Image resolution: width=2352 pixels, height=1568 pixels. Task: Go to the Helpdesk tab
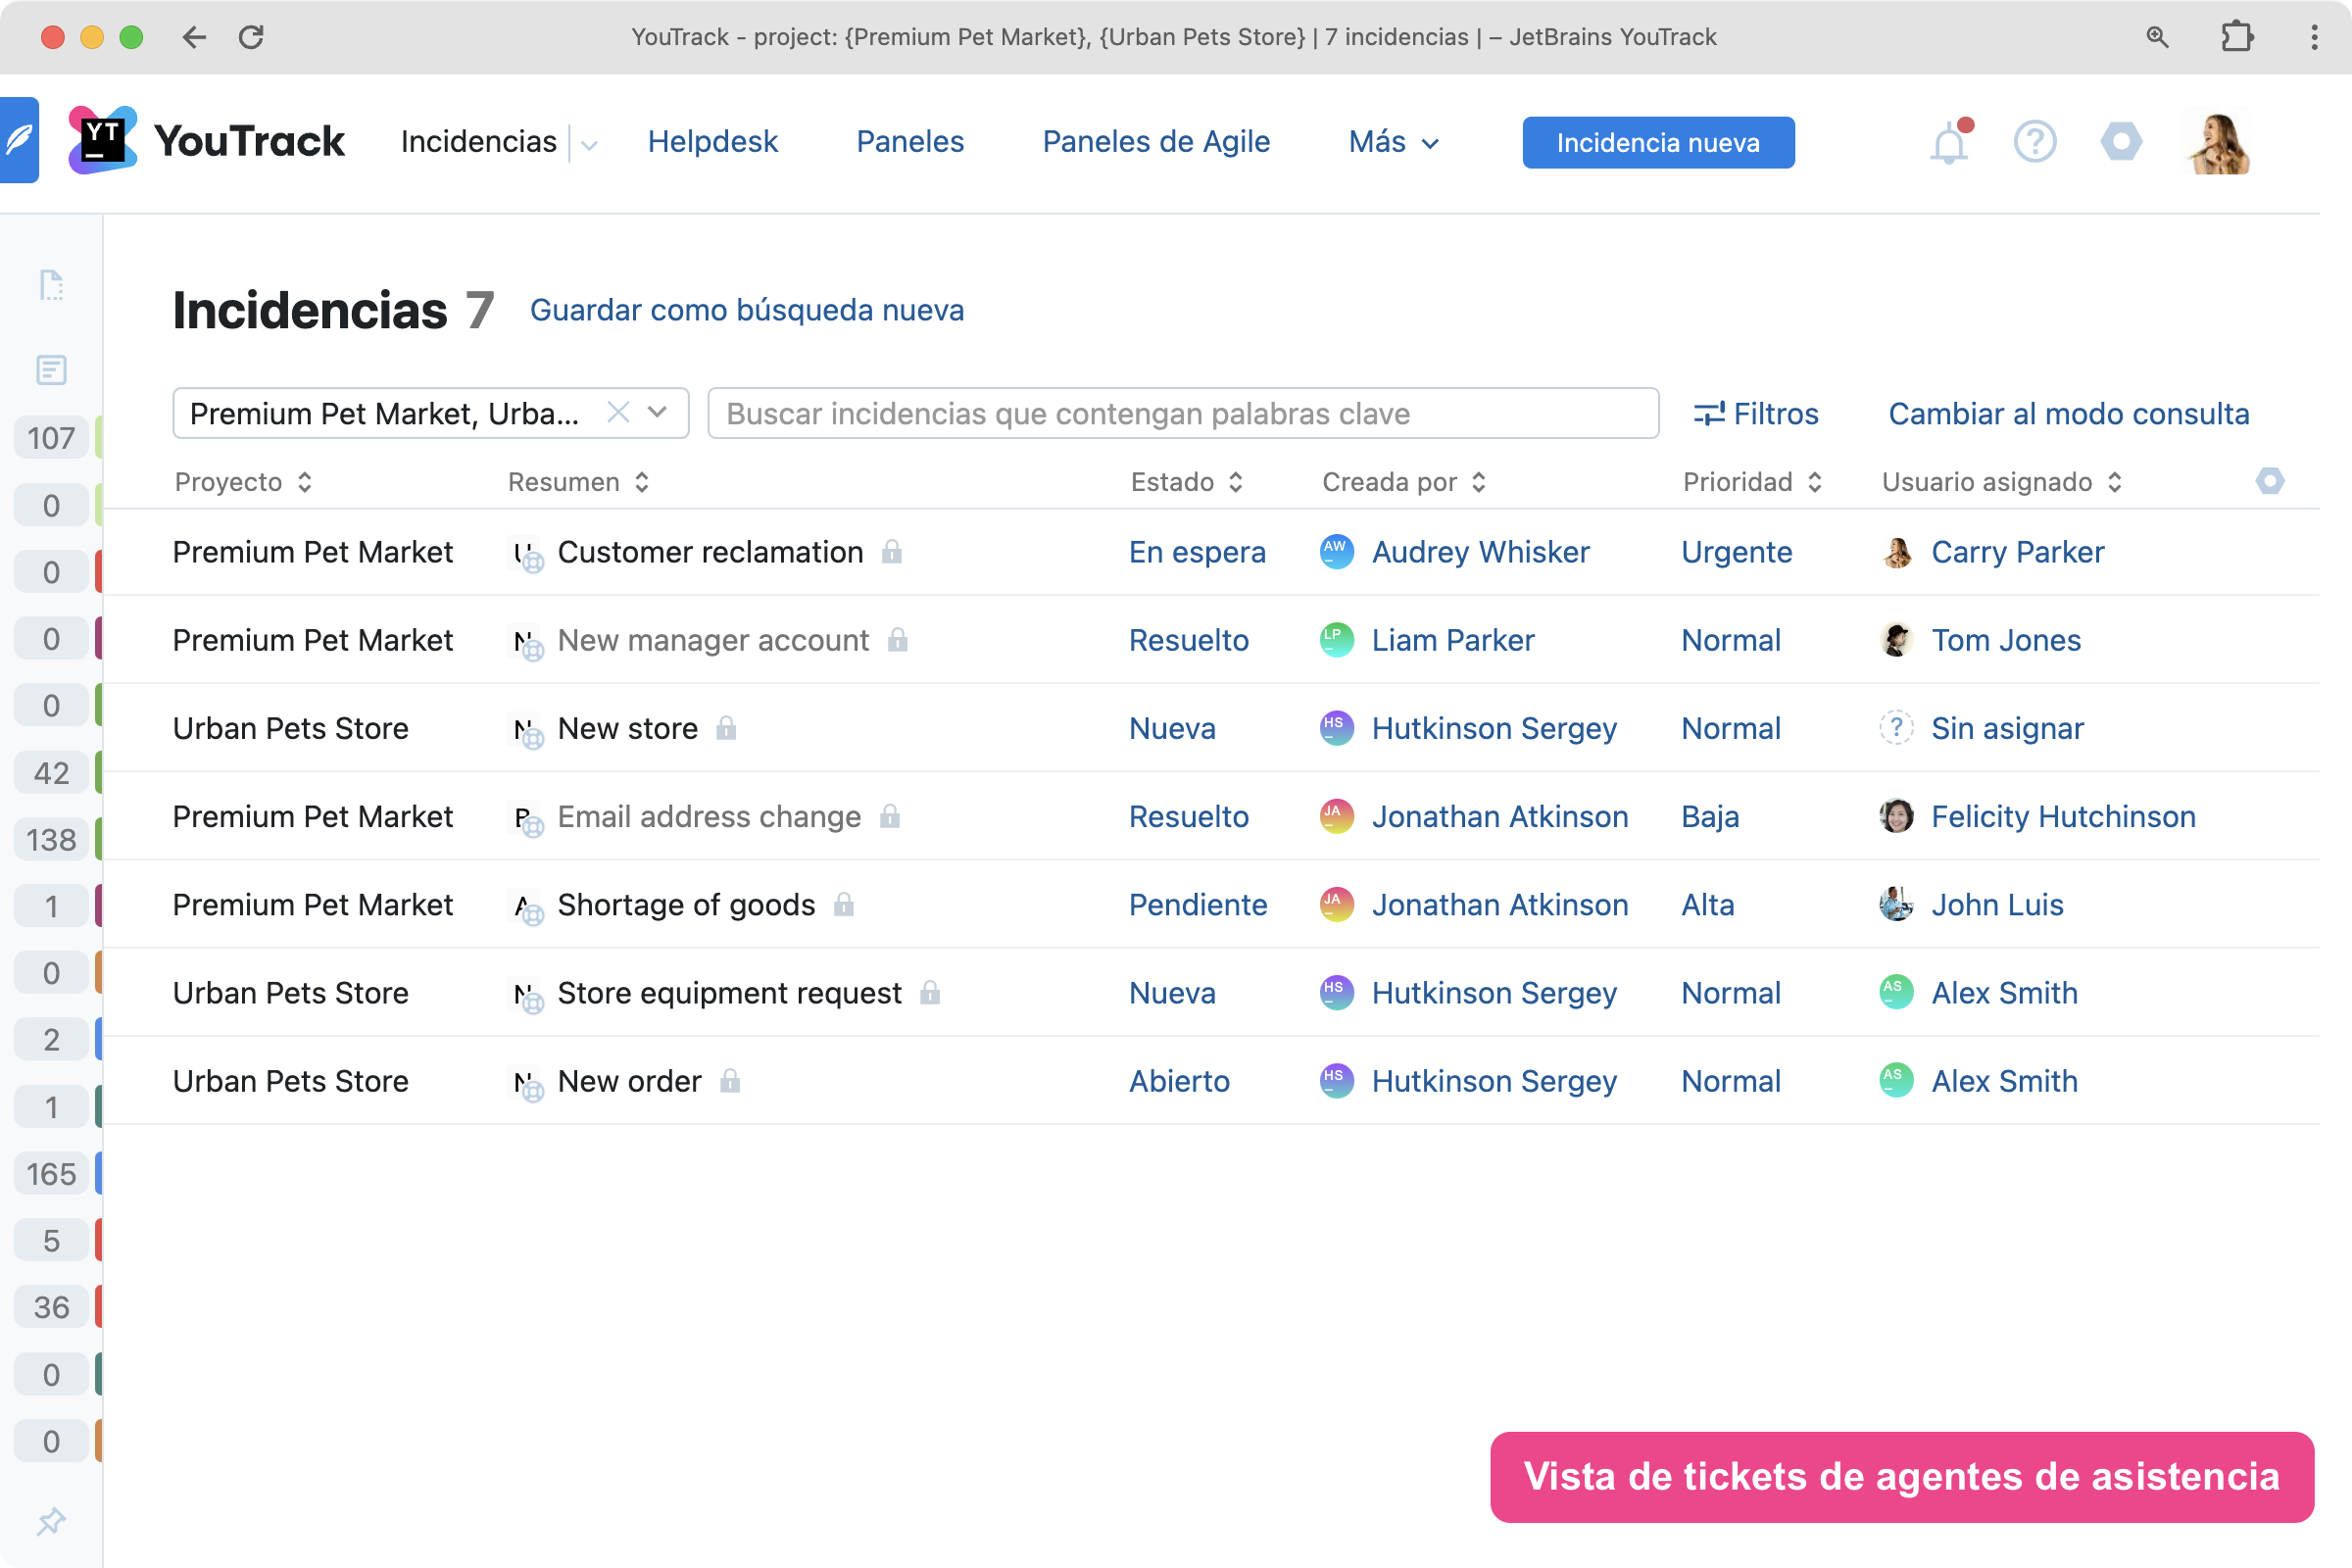coord(712,142)
